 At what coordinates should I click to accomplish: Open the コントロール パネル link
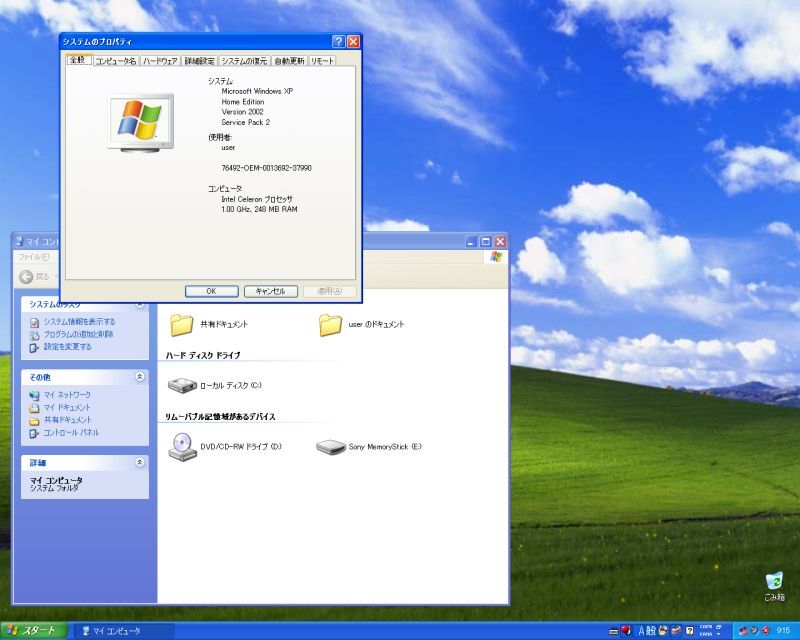click(x=70, y=433)
